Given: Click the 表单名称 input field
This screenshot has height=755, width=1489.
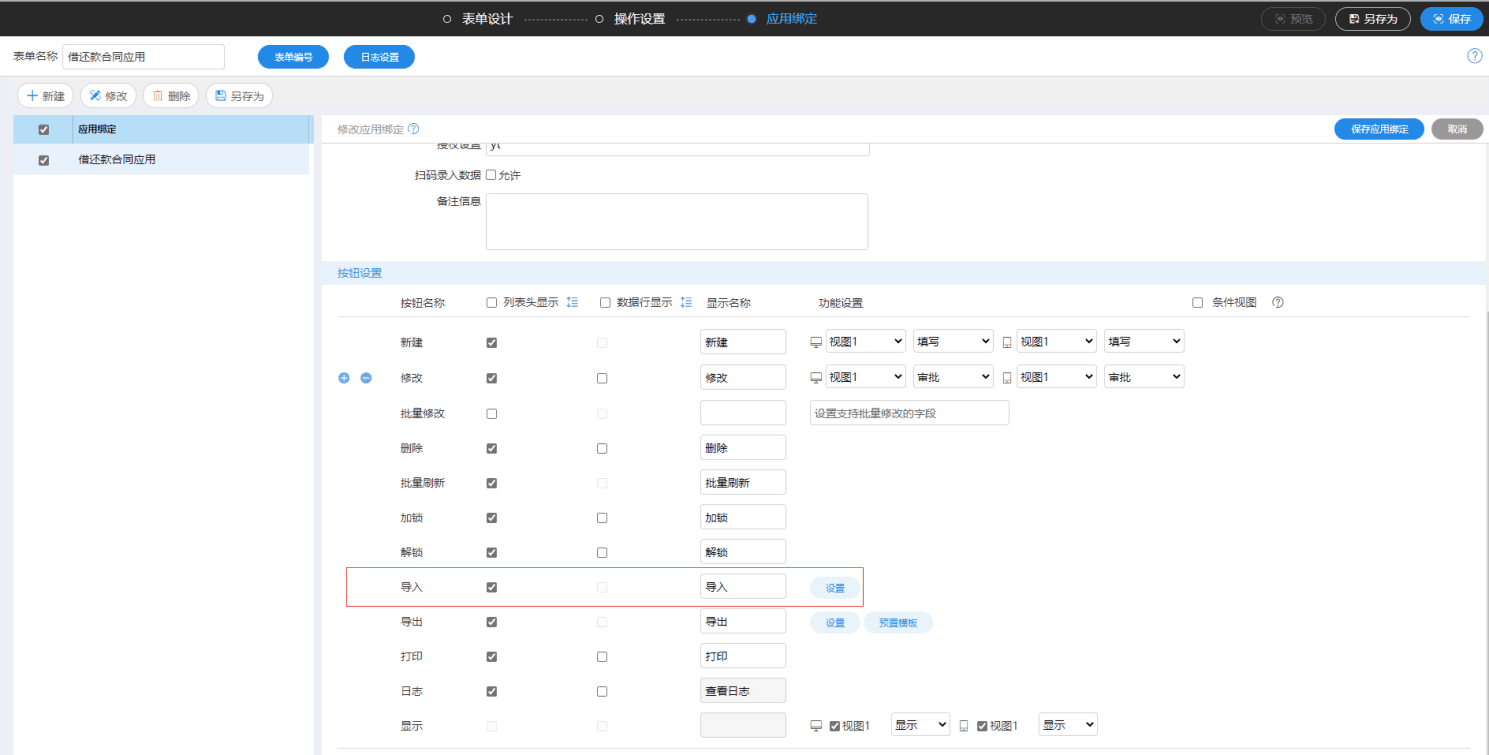Looking at the screenshot, I should click(143, 57).
